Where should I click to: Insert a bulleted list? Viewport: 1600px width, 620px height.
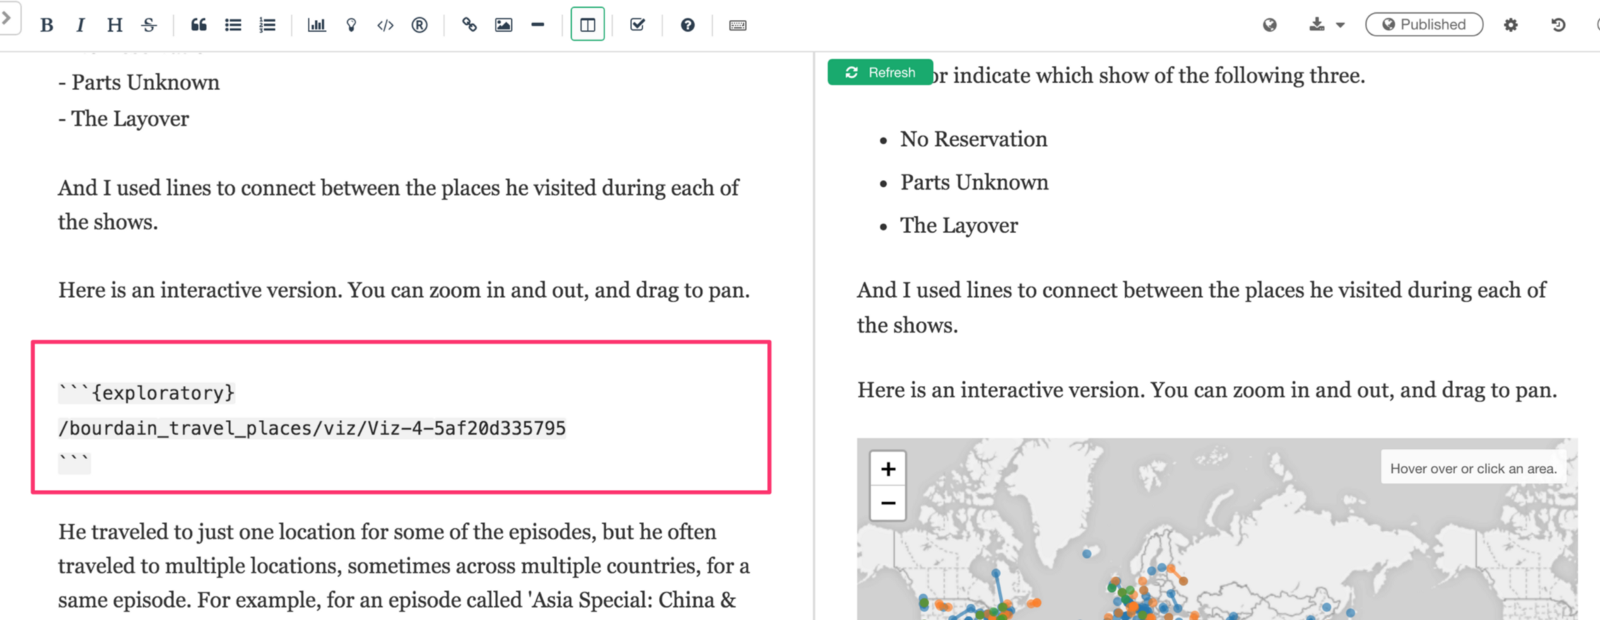tap(233, 25)
